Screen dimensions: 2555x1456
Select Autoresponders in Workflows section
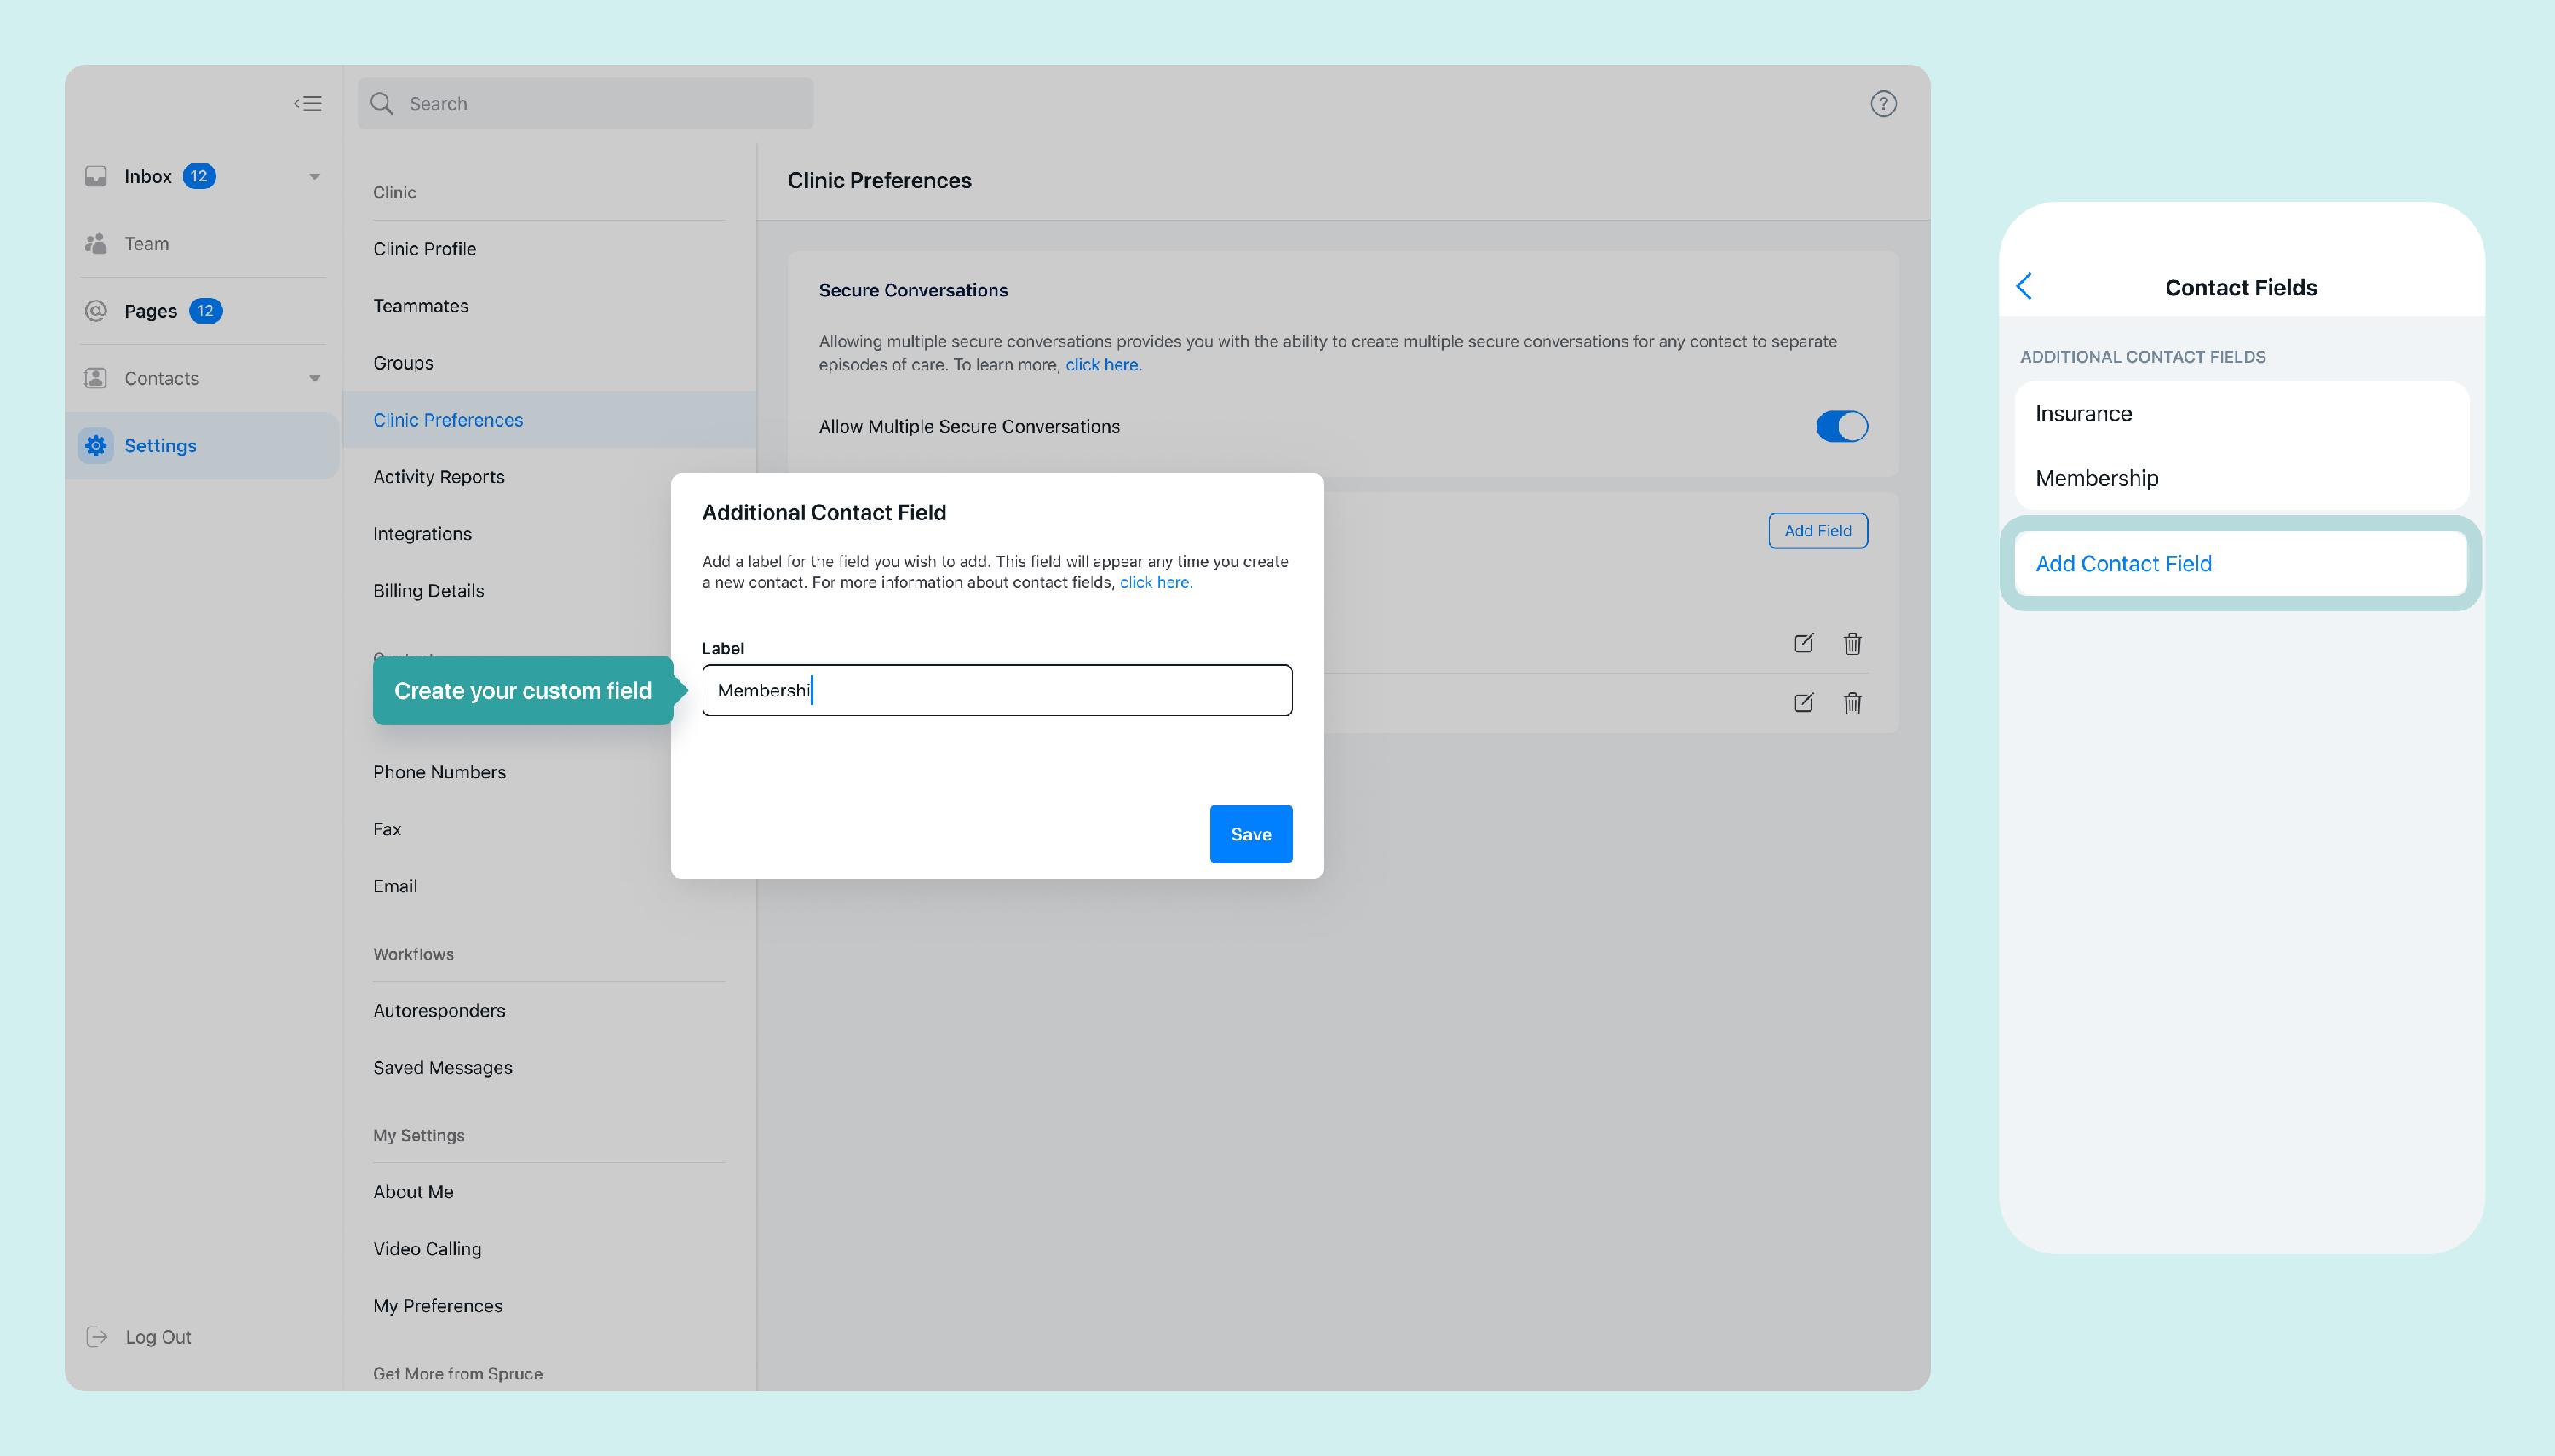point(439,1011)
